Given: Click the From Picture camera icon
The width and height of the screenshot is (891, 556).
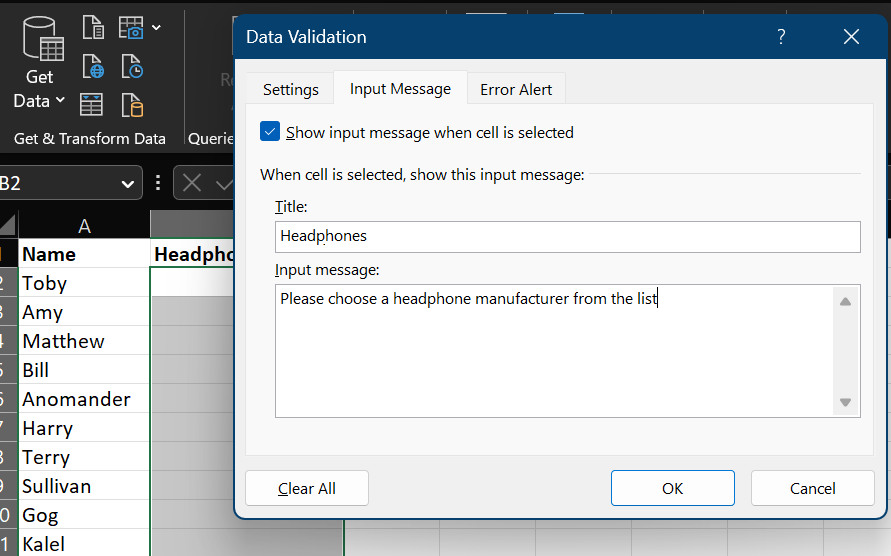Looking at the screenshot, I should [x=131, y=27].
